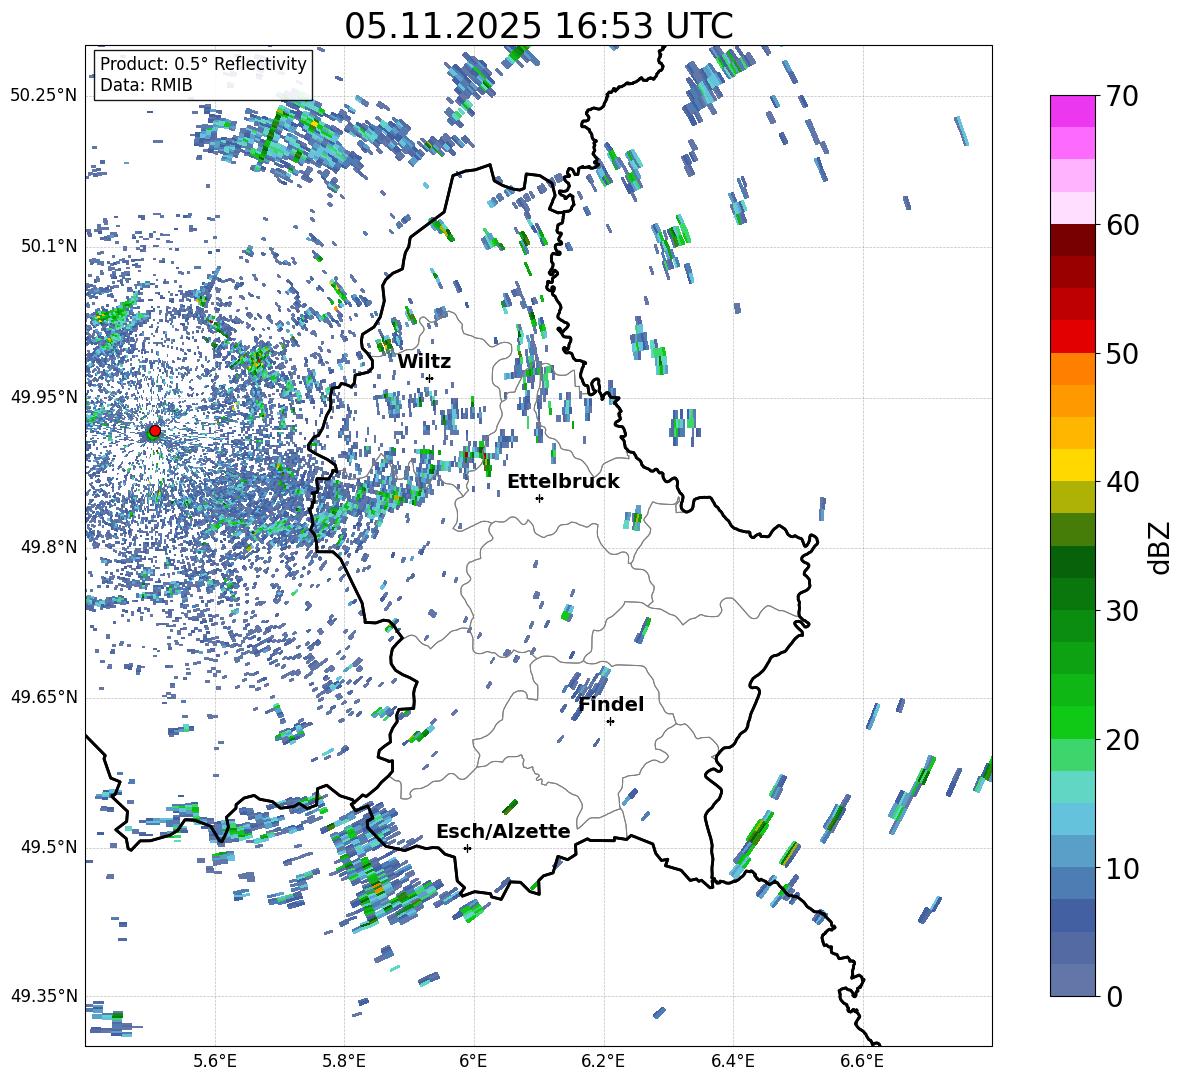Click the Data: RMIB text
This screenshot has height=1081, width=1184.
tap(146, 85)
